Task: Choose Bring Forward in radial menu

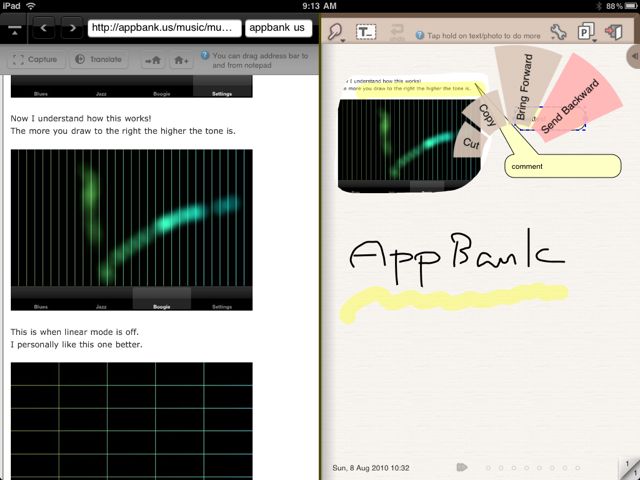Action: 525,84
